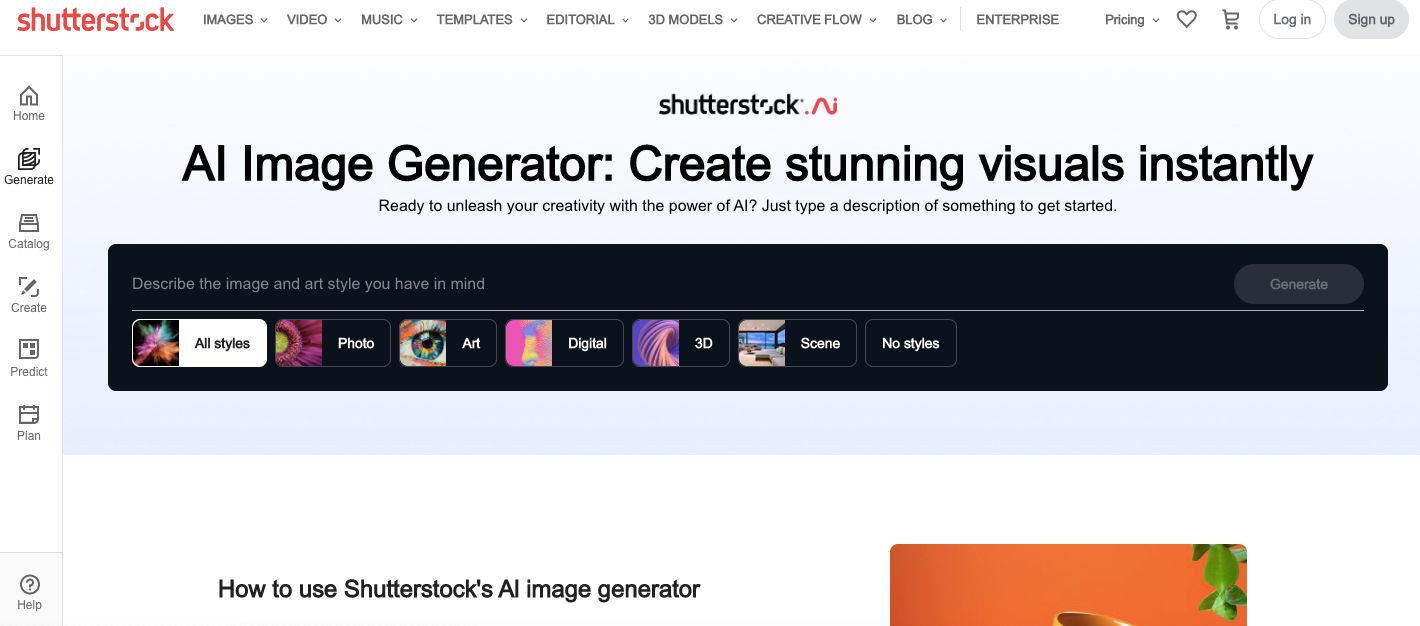
Task: Open the shopping cart icon
Action: pyautogui.click(x=1231, y=19)
